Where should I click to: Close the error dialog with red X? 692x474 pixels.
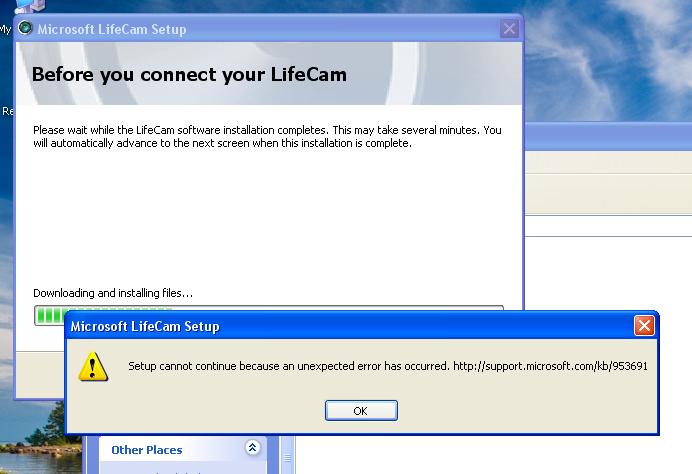(x=644, y=326)
